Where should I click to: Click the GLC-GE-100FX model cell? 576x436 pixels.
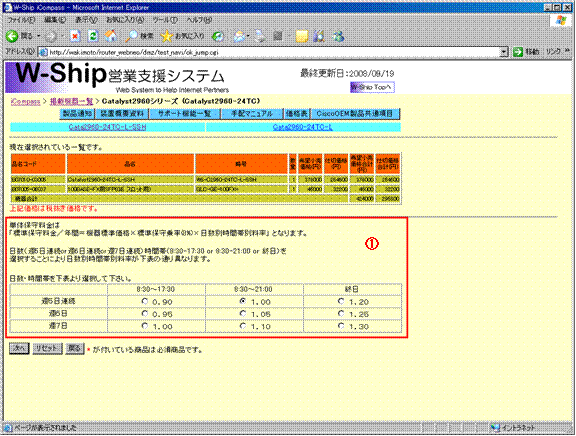coord(241,189)
